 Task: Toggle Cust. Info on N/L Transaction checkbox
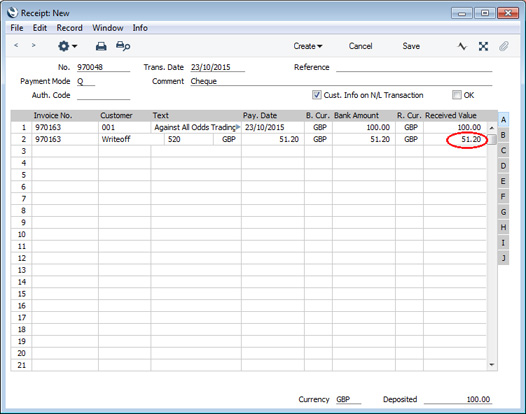316,95
